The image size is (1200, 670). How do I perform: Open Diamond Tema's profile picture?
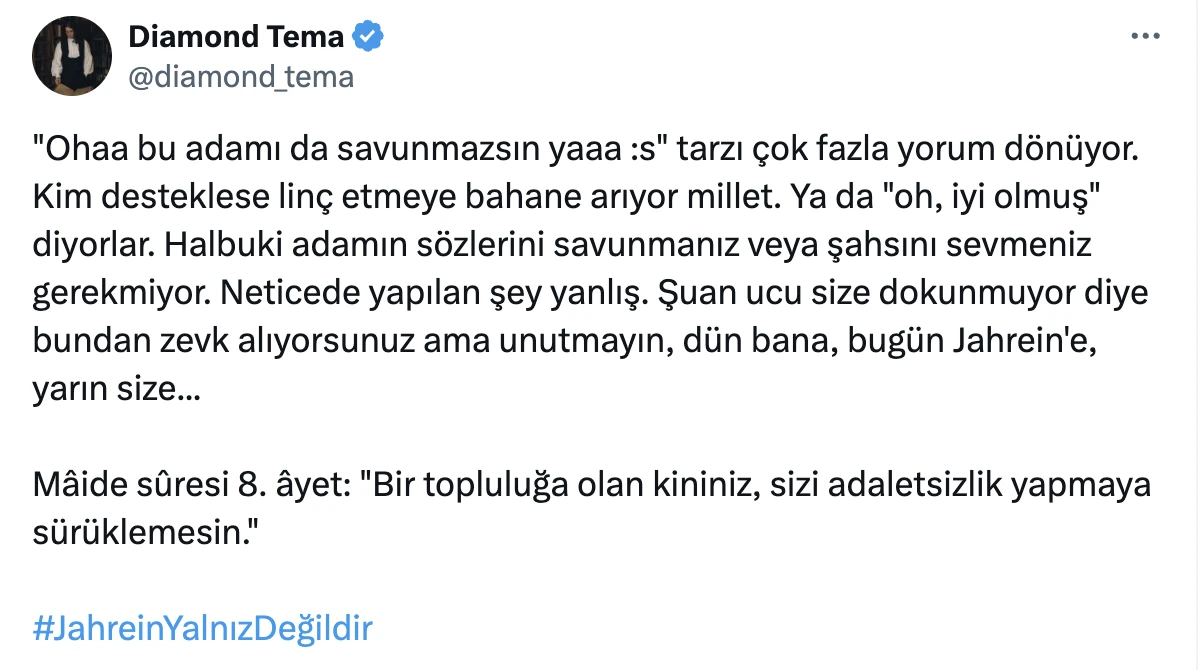(x=71, y=57)
